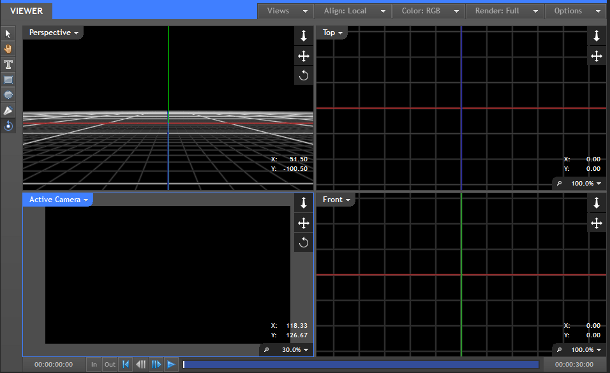Click the Top view dolly arrow icon
610x373 pixels.
pyautogui.click(x=596, y=36)
